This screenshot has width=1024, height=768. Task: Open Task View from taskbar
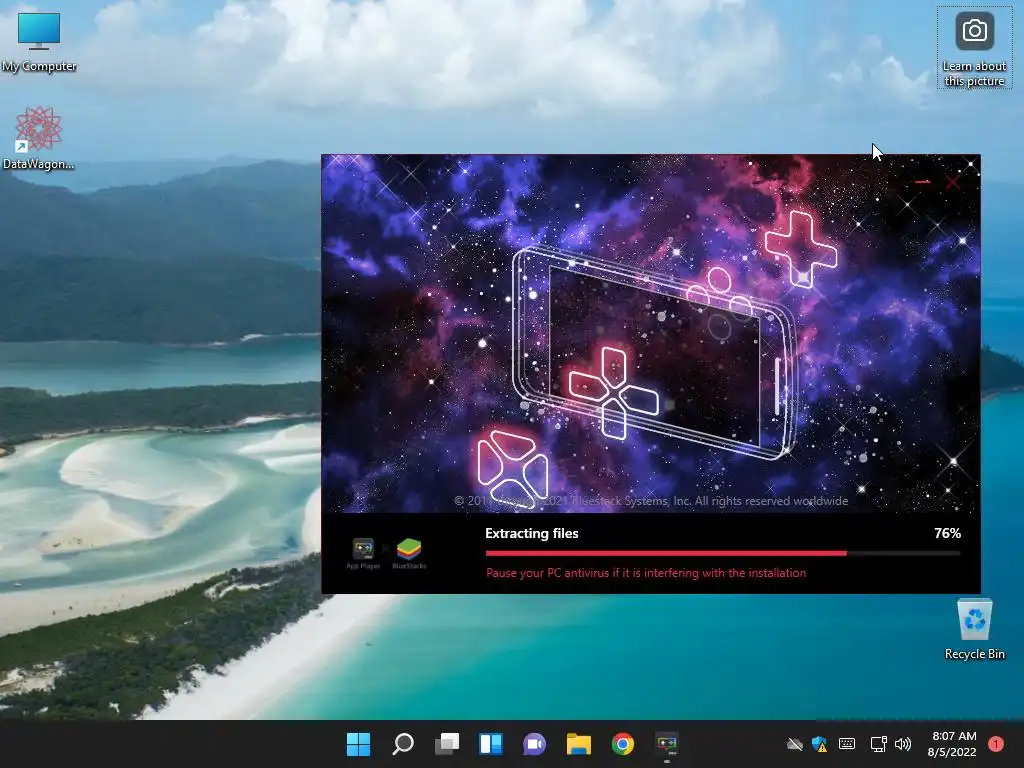click(447, 744)
